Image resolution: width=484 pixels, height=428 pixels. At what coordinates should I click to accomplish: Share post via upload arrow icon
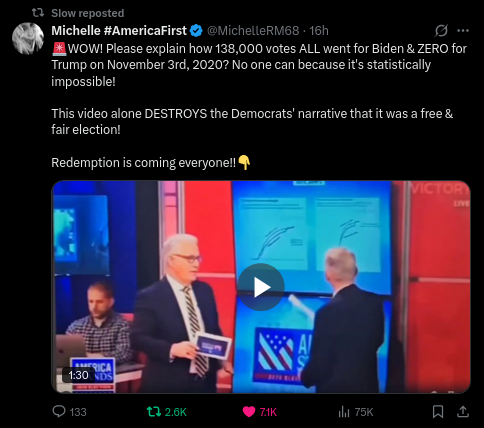pos(463,412)
